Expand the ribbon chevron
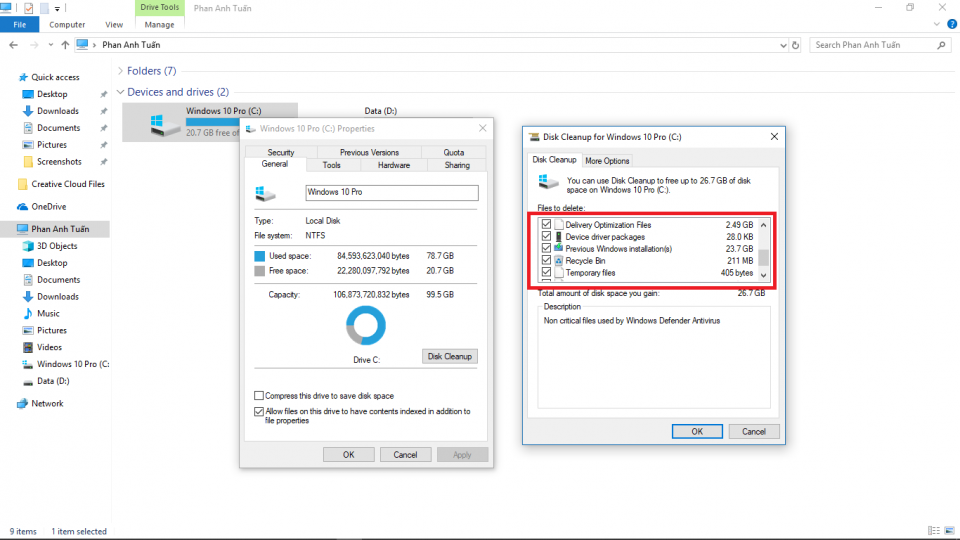This screenshot has width=960, height=540. click(x=936, y=24)
